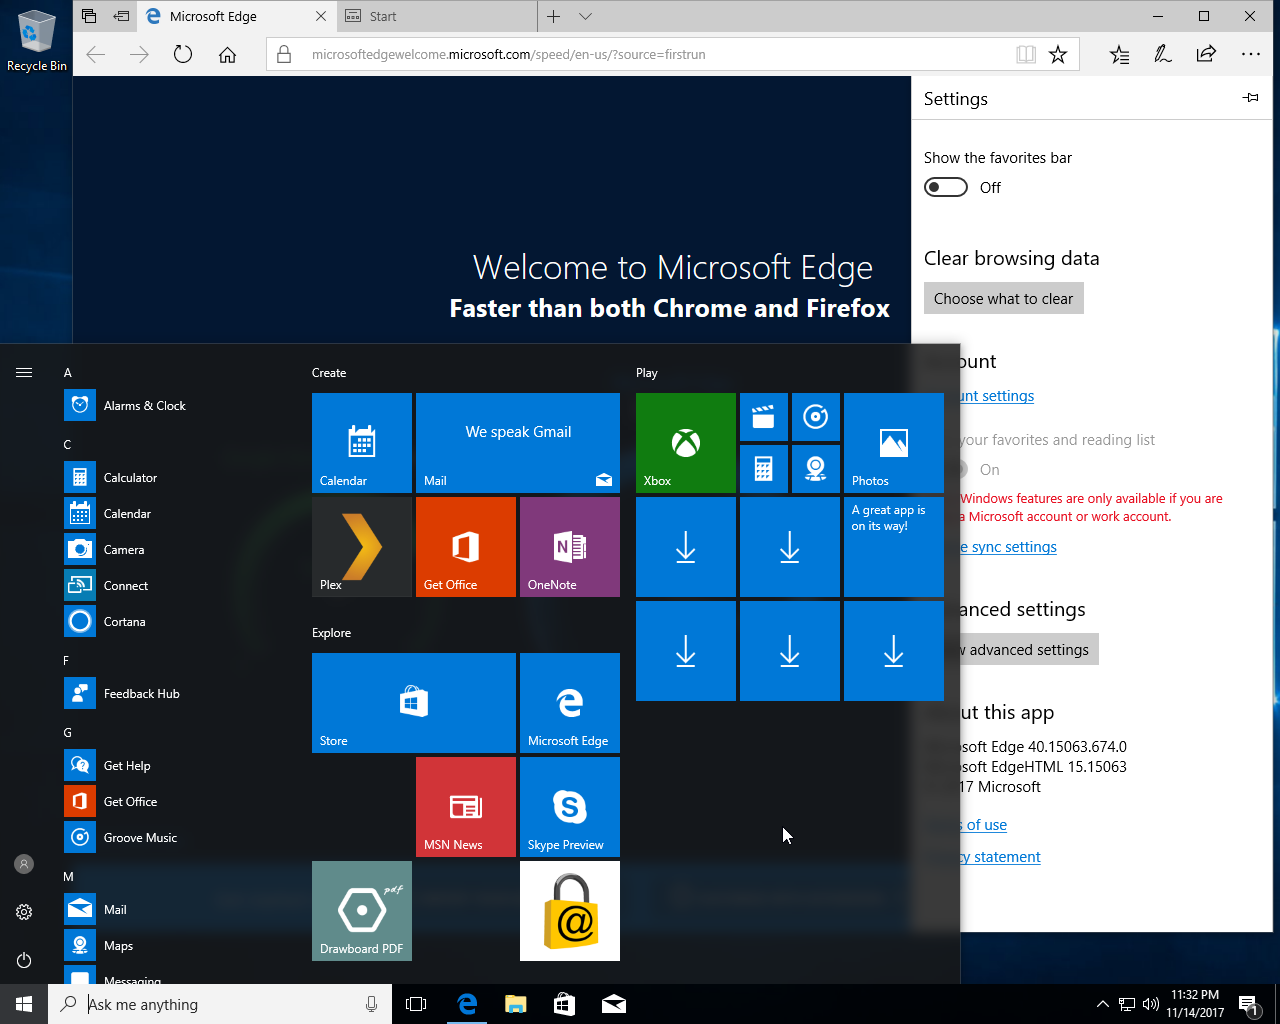Go to Edge home page
Screen dimensions: 1280x1024
point(228,54)
